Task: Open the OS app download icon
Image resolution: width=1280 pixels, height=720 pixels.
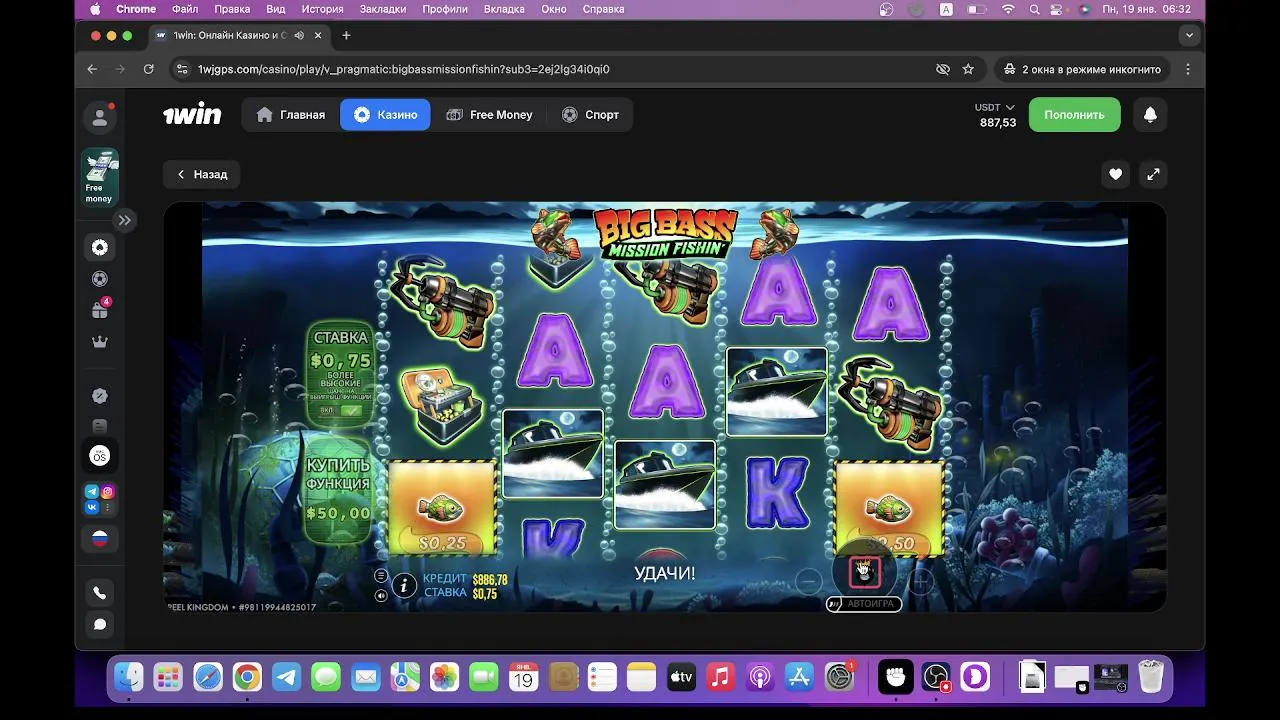Action: [99, 456]
